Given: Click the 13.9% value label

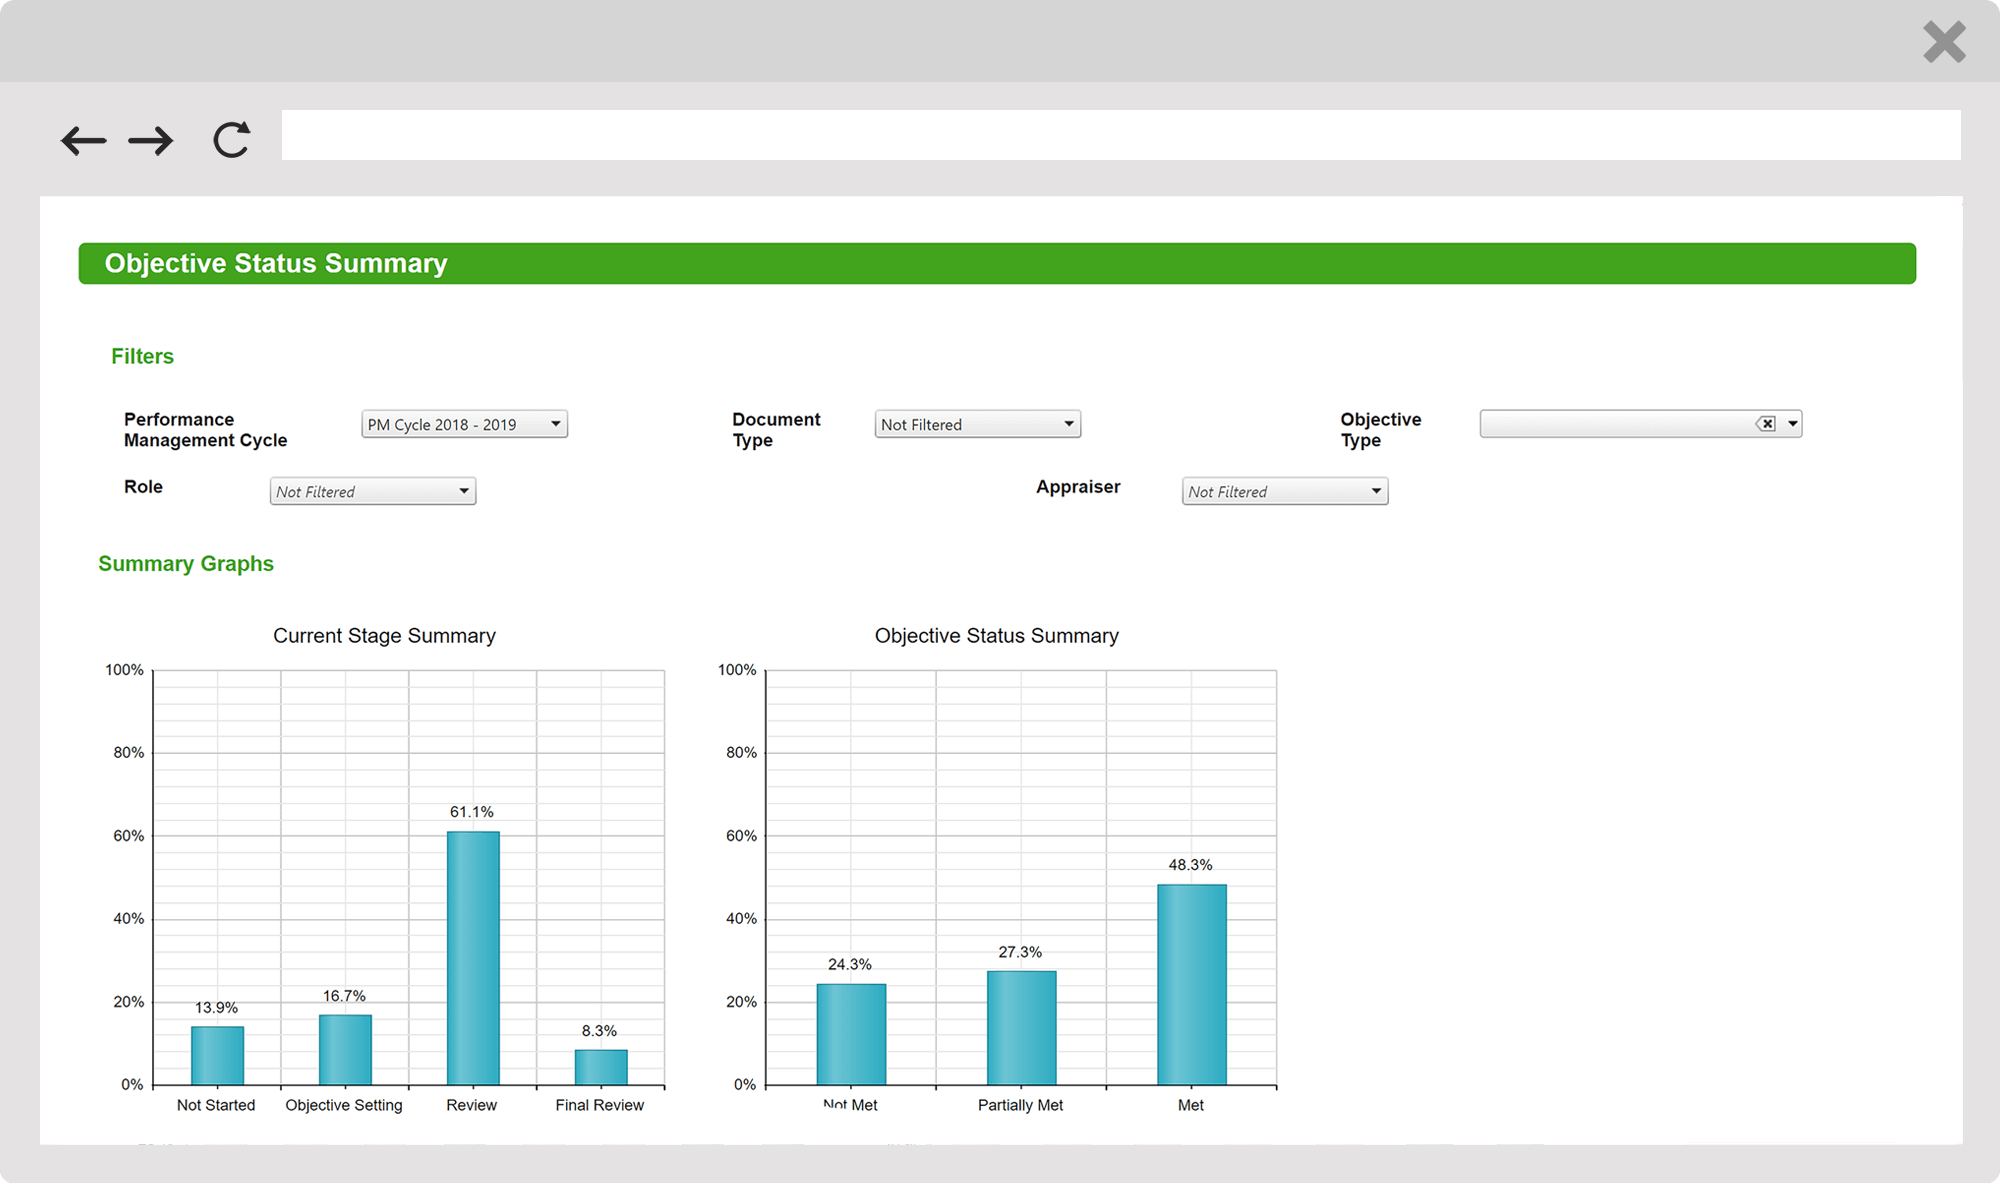Looking at the screenshot, I should pyautogui.click(x=216, y=1008).
